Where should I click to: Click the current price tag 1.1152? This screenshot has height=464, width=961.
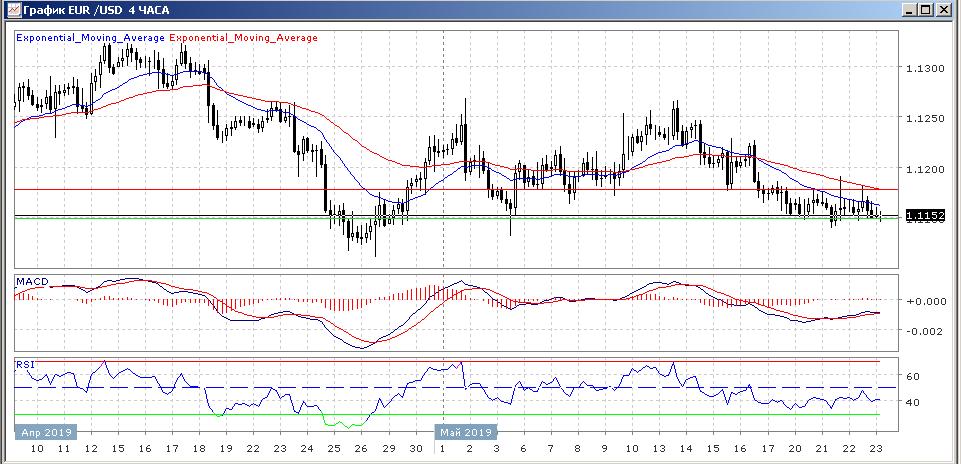[x=925, y=215]
